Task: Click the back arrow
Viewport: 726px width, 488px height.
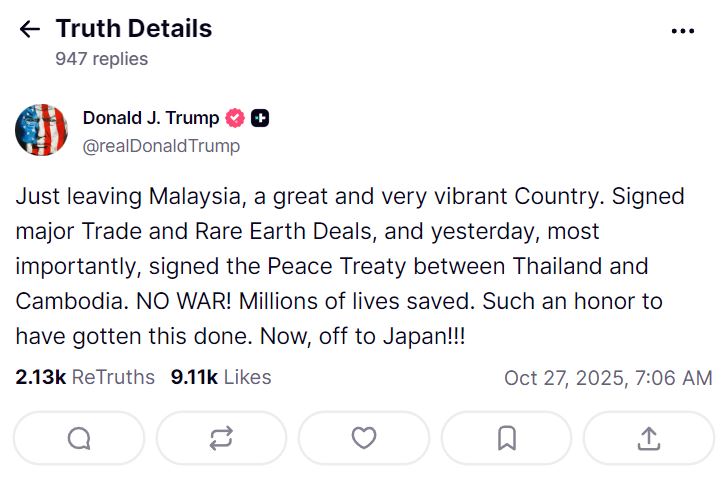Action: click(x=29, y=30)
